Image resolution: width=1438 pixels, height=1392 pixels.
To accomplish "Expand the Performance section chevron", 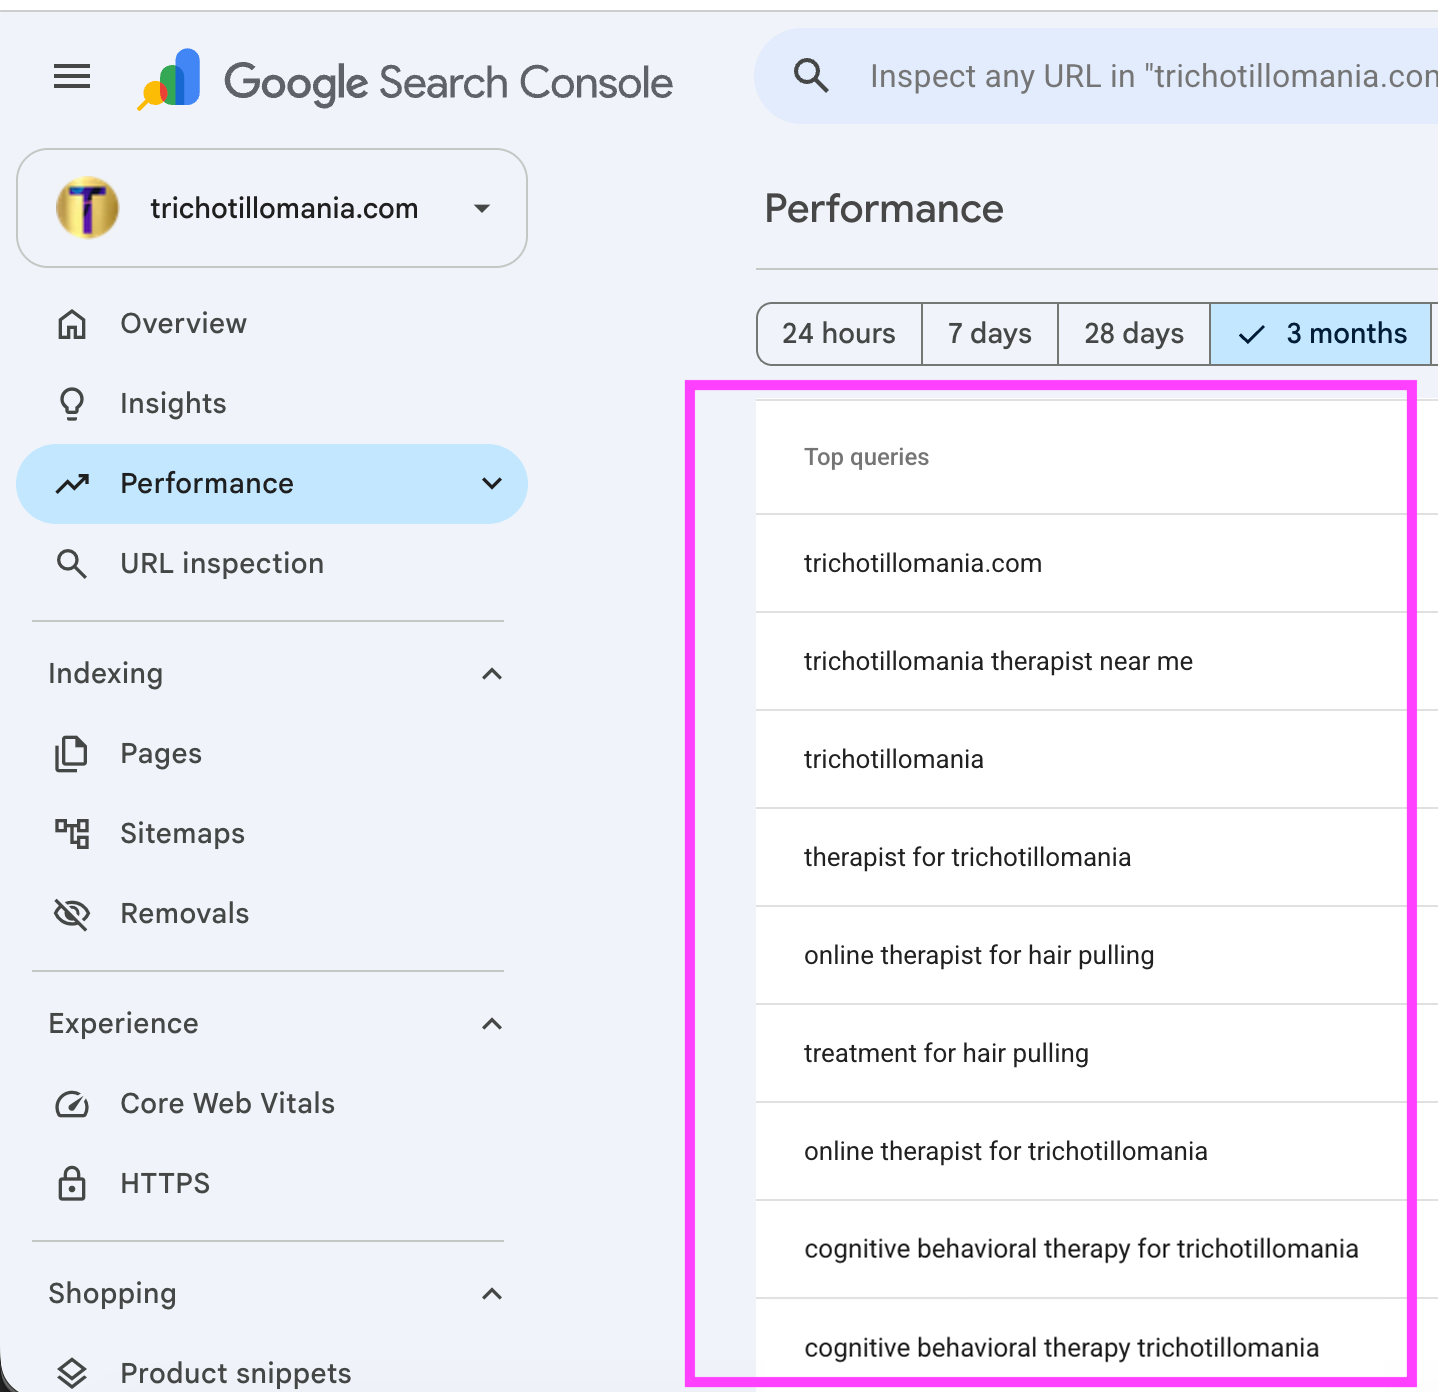I will pos(492,484).
